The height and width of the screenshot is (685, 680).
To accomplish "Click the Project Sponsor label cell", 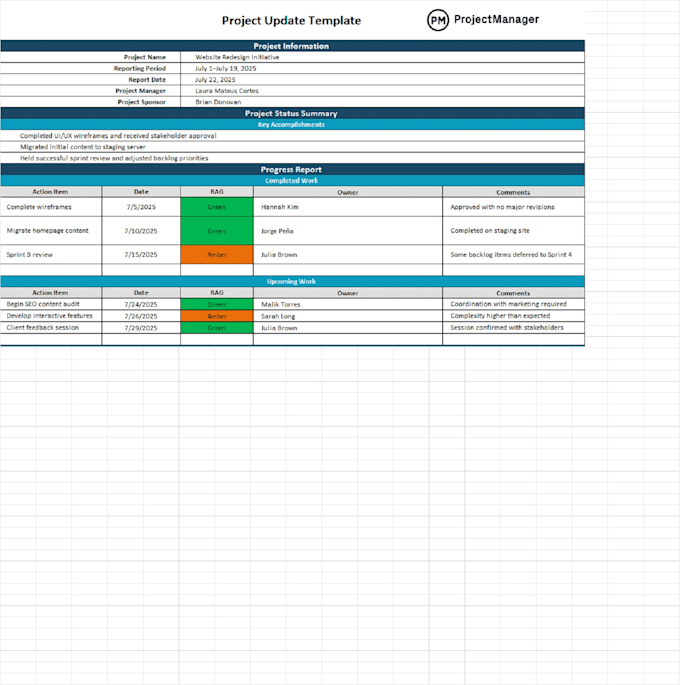I will [x=90, y=102].
